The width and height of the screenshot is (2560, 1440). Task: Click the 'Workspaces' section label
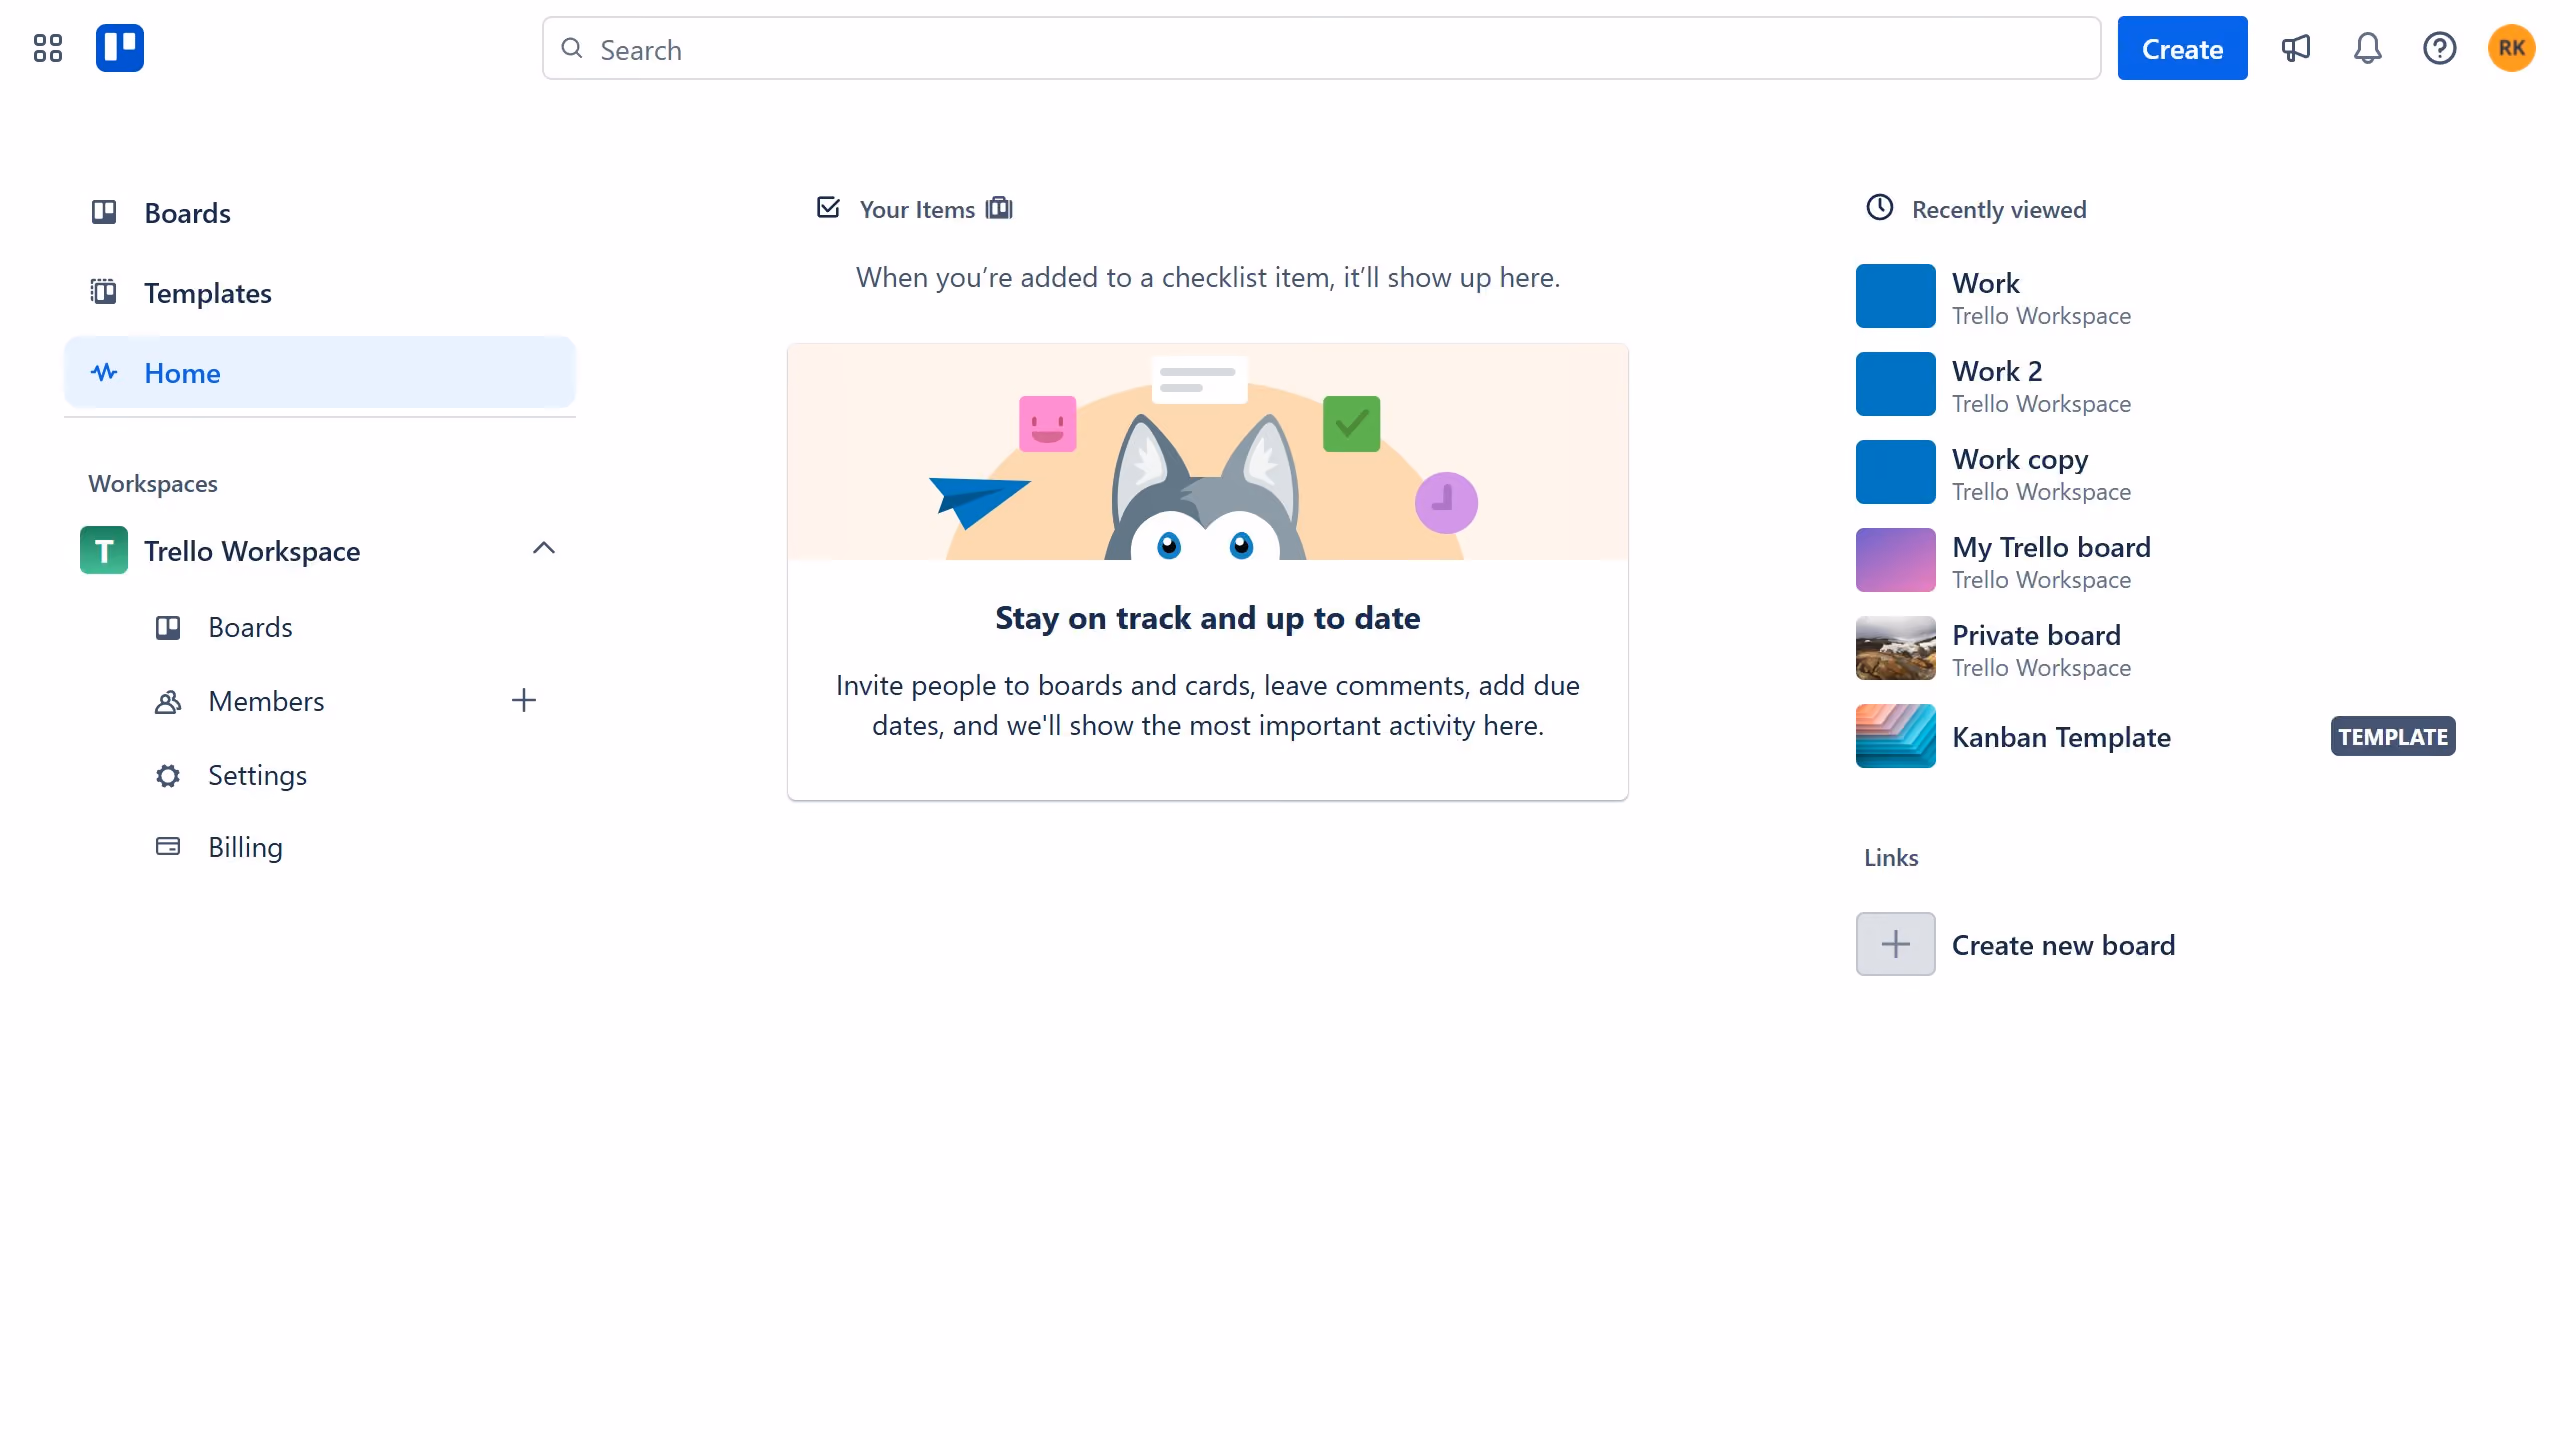[x=153, y=484]
